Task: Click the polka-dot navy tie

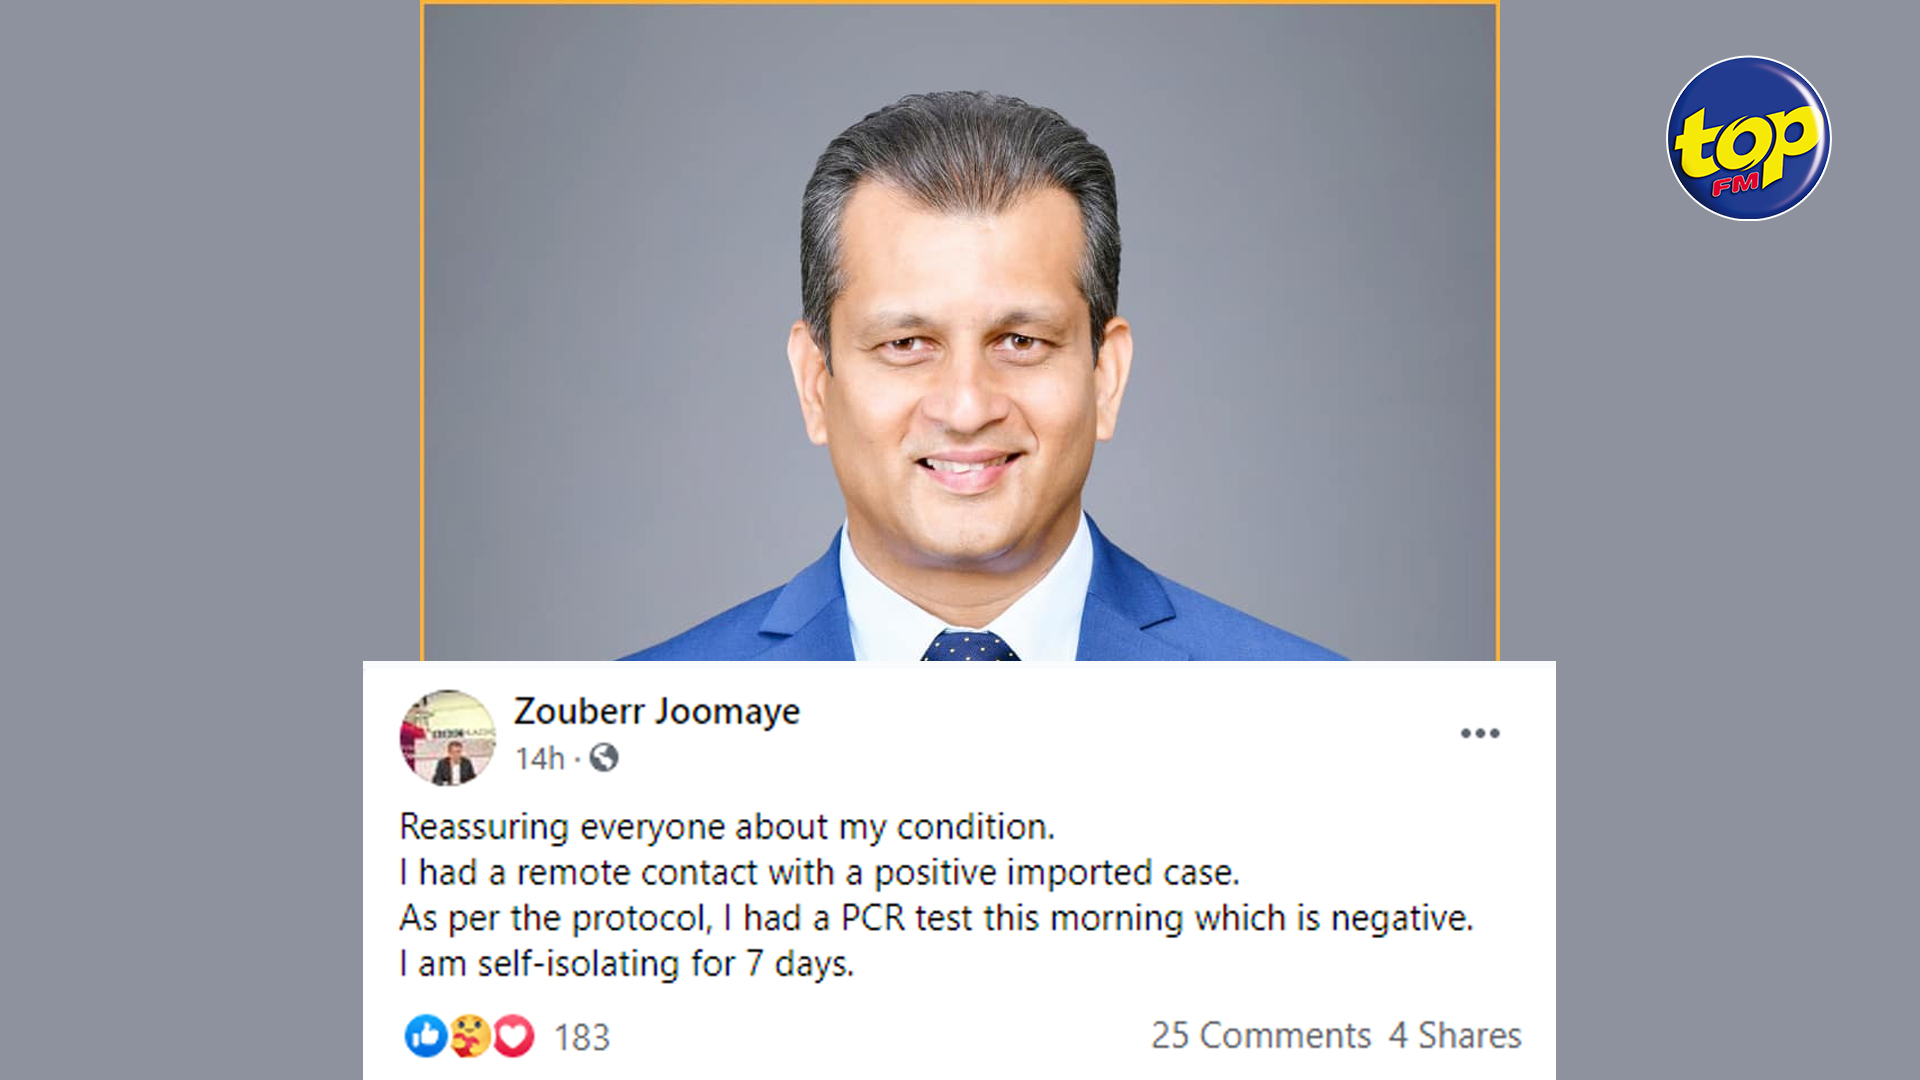Action: [x=968, y=646]
